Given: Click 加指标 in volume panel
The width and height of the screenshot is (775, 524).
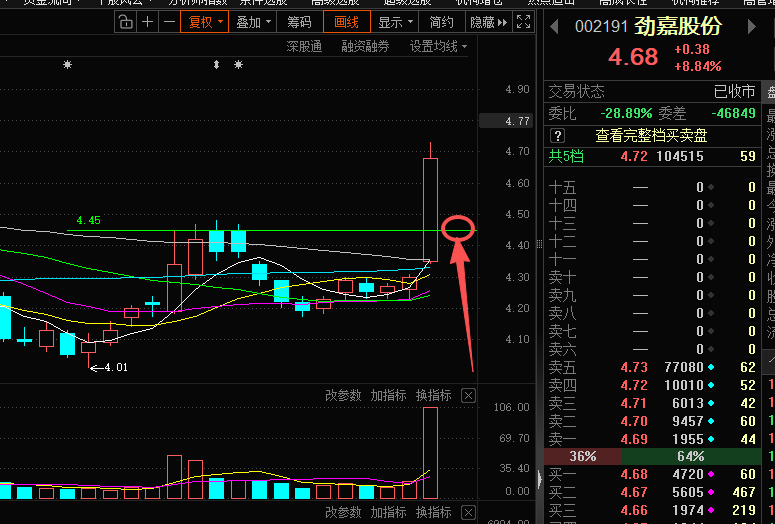Looking at the screenshot, I should click(x=388, y=395).
